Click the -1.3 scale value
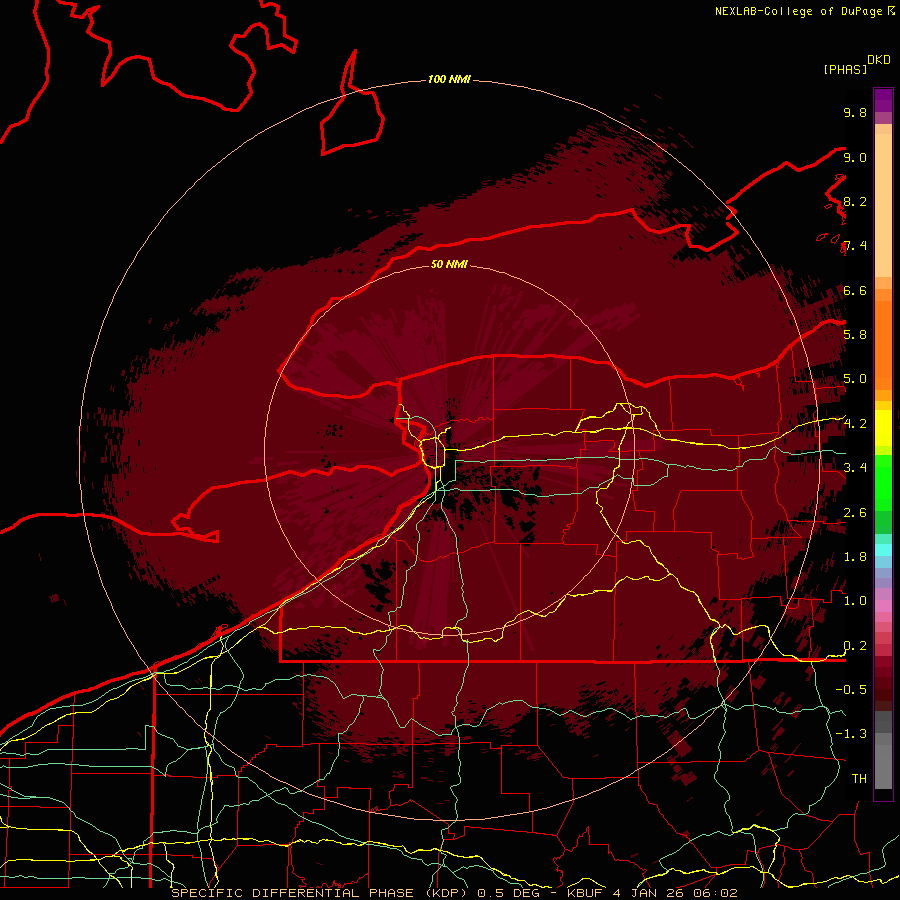900x900 pixels. point(851,734)
